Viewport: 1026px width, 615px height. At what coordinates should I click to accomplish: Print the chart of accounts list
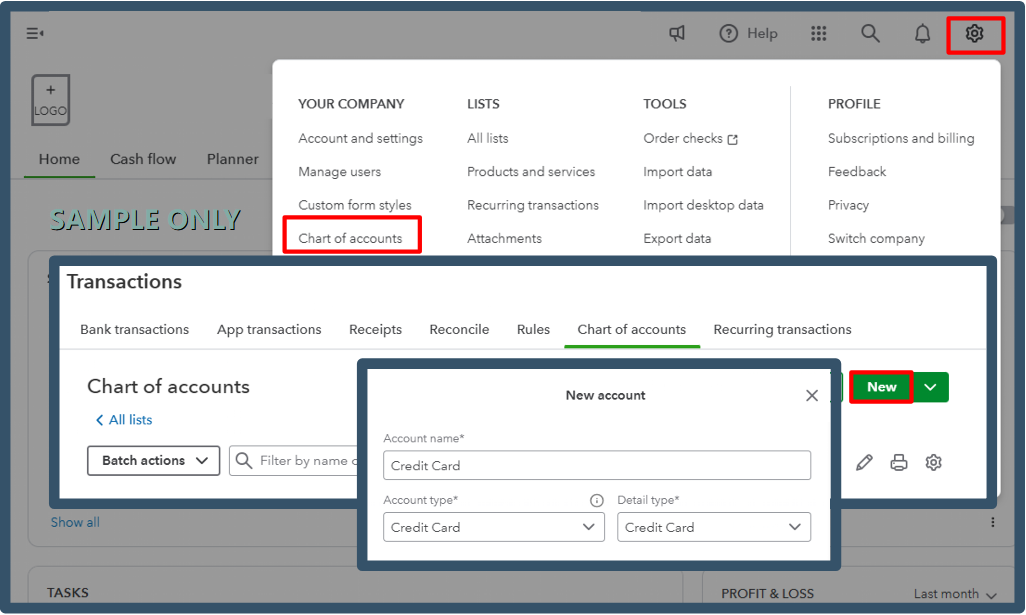click(899, 463)
